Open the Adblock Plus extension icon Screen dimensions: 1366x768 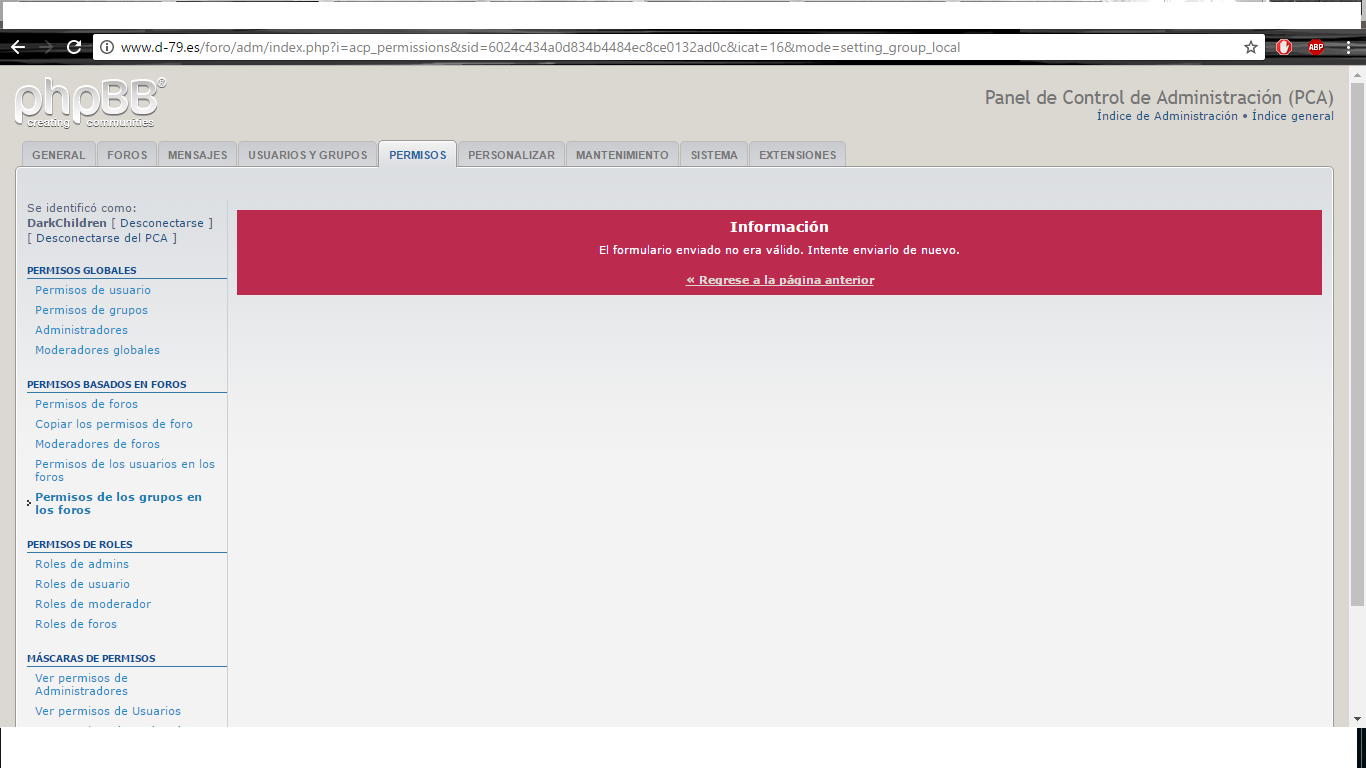[x=1316, y=47]
